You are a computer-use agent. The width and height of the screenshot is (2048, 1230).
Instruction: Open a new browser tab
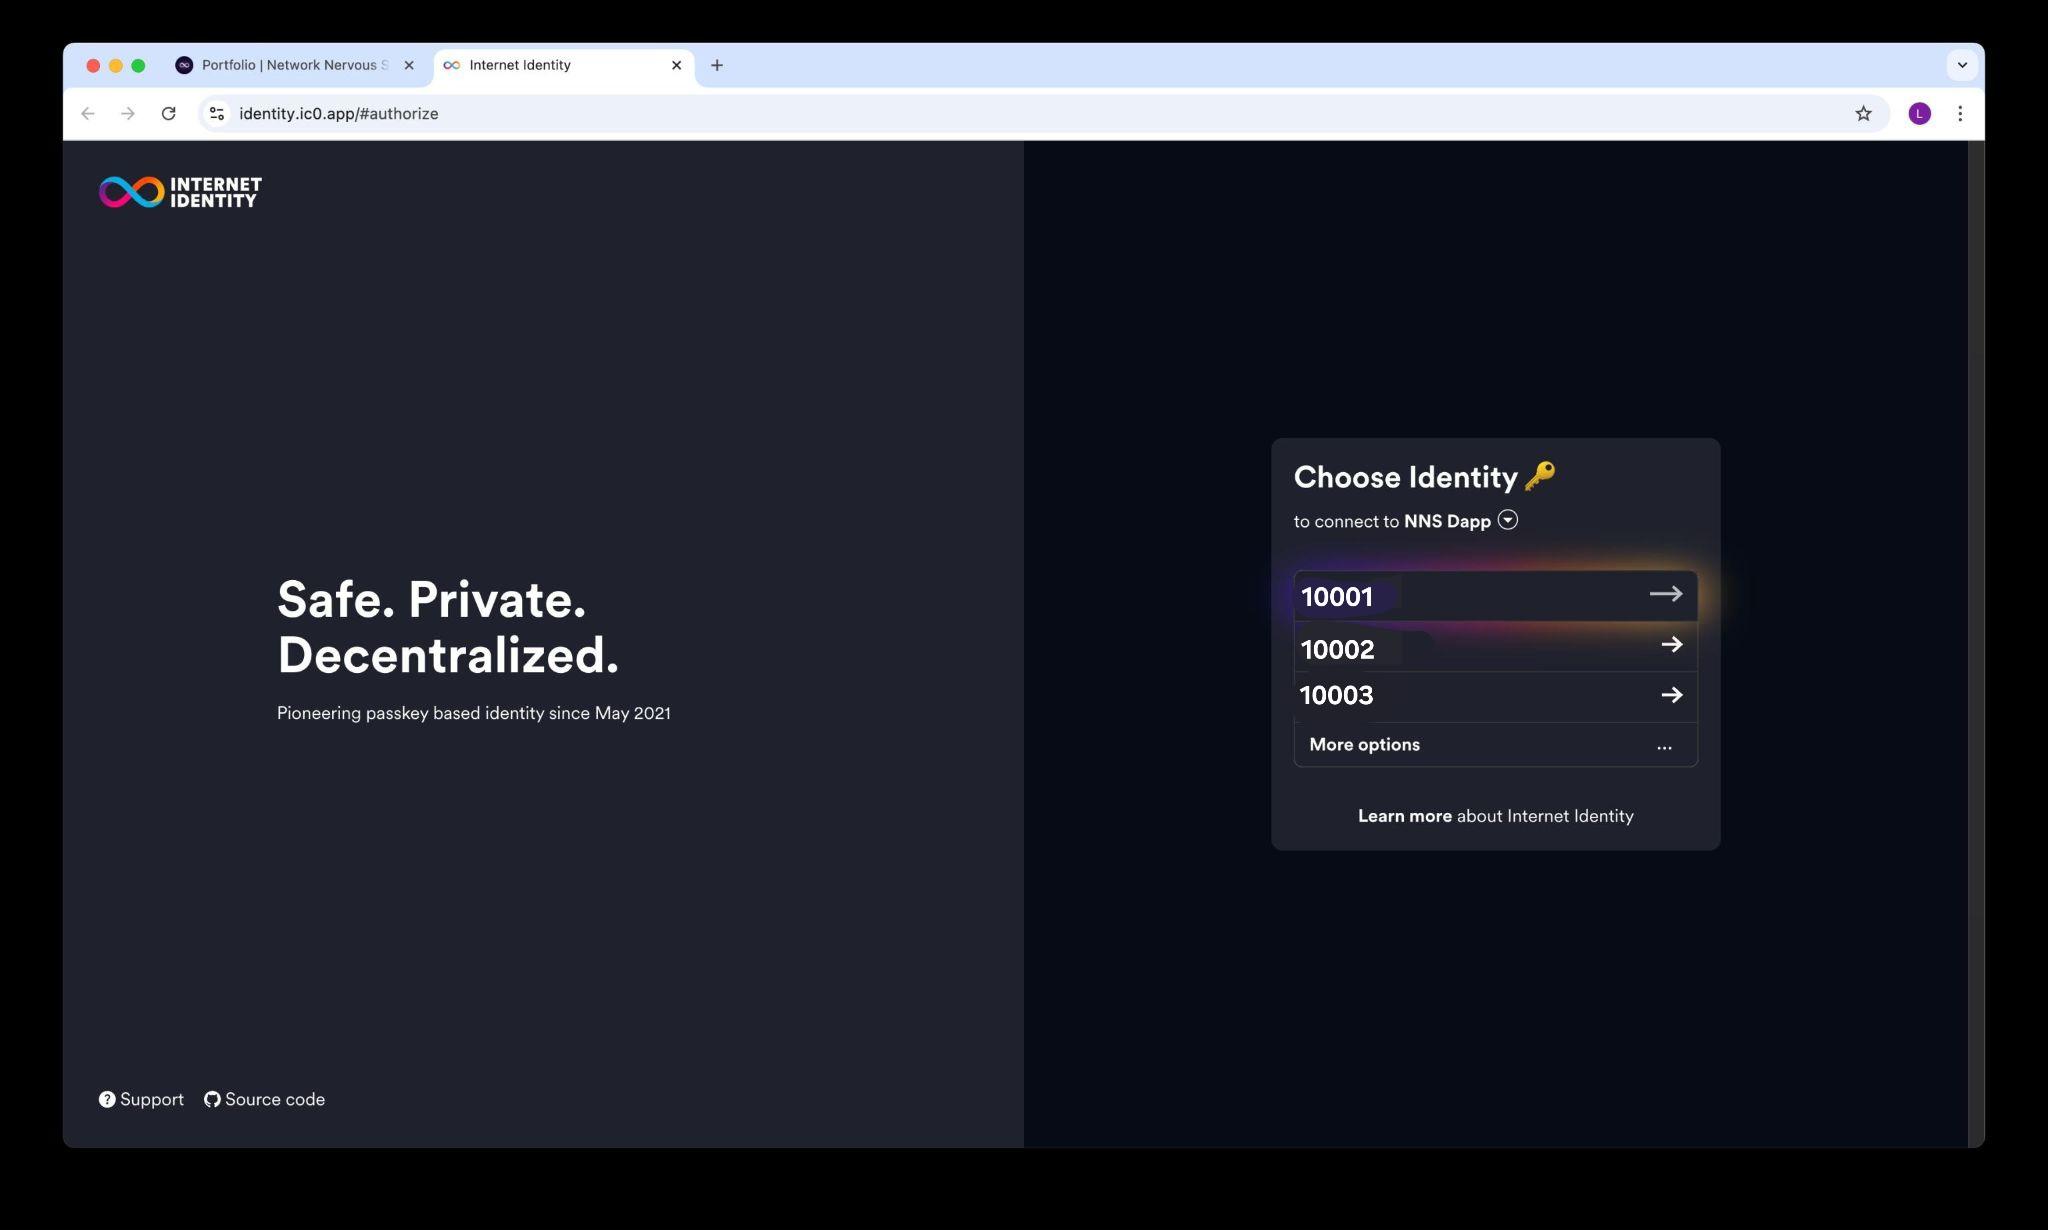tap(716, 65)
